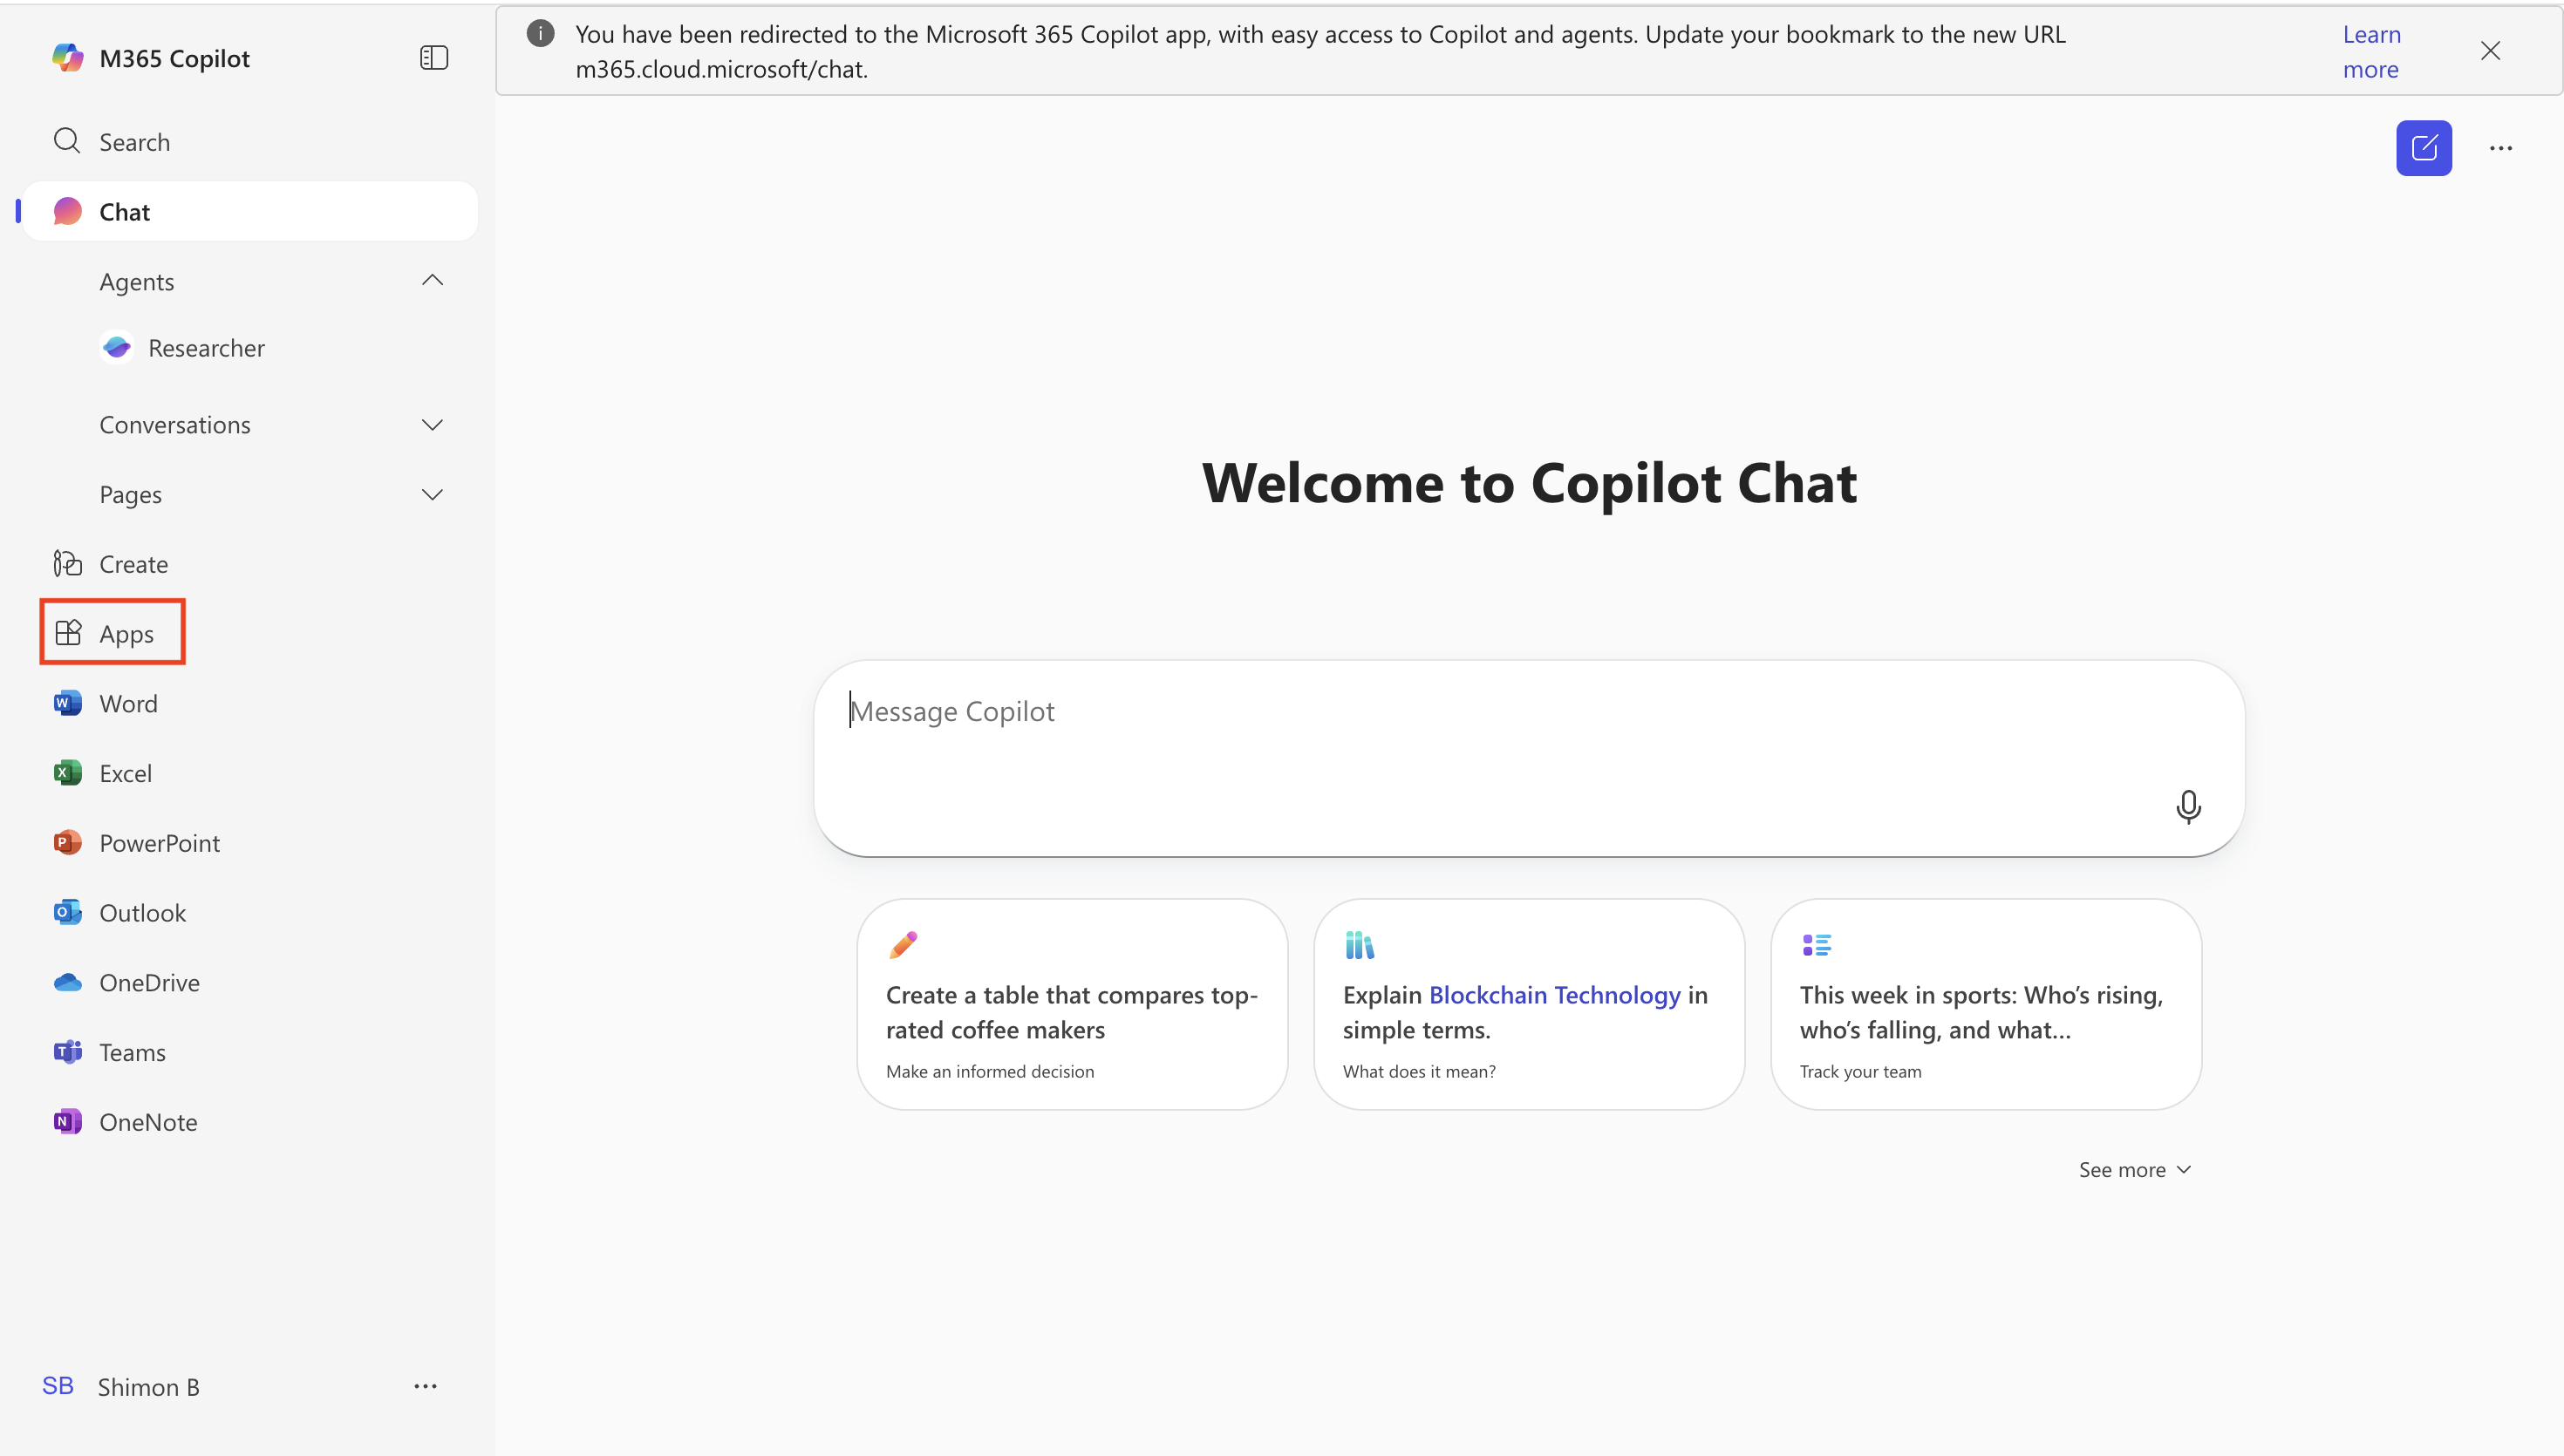The height and width of the screenshot is (1456, 2564).
Task: Toggle the sidebar collapse panel icon
Action: tap(433, 58)
